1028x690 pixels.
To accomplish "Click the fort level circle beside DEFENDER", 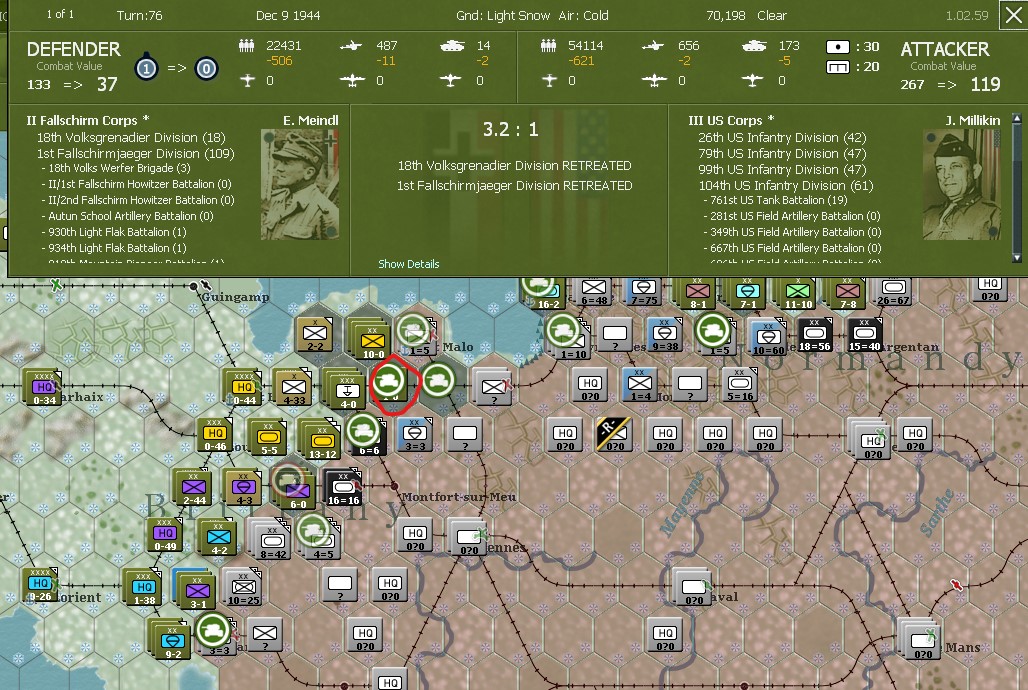I will (146, 70).
